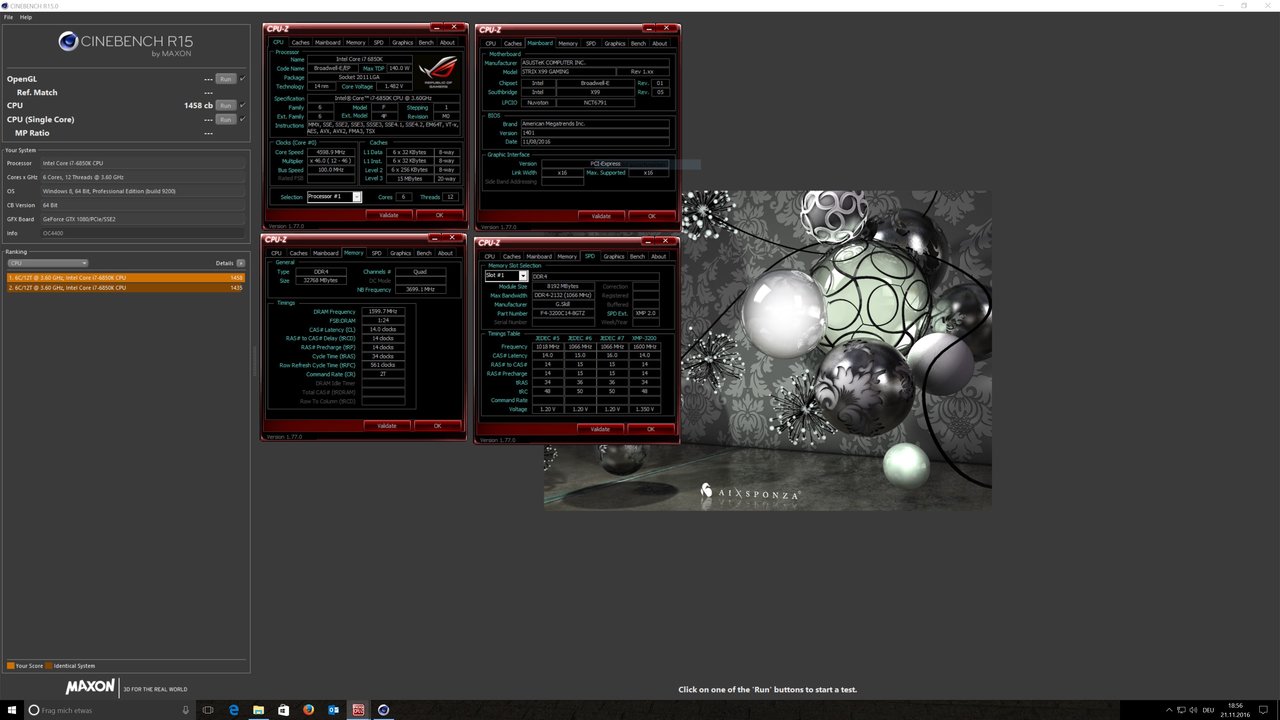1280x720 pixels.
Task: Open Mainboard tab in CPU-Z CPU window
Action: click(328, 43)
